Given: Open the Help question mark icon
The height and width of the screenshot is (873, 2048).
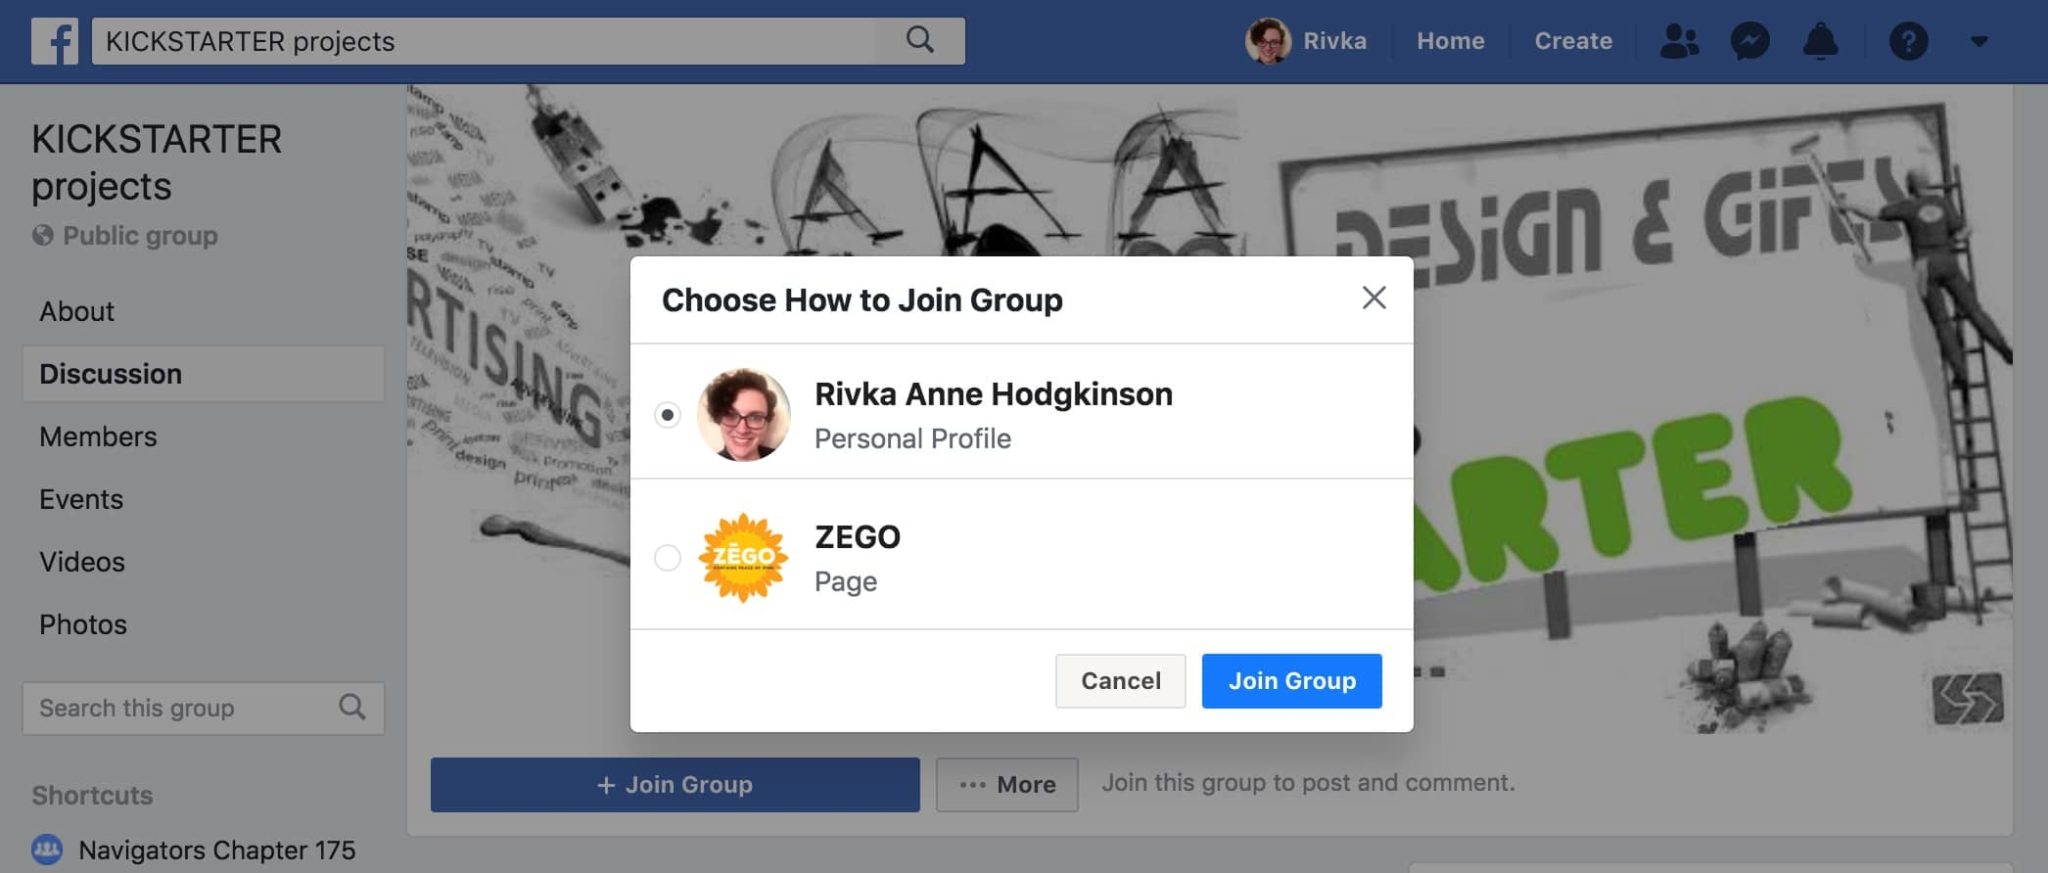Looking at the screenshot, I should 1908,41.
